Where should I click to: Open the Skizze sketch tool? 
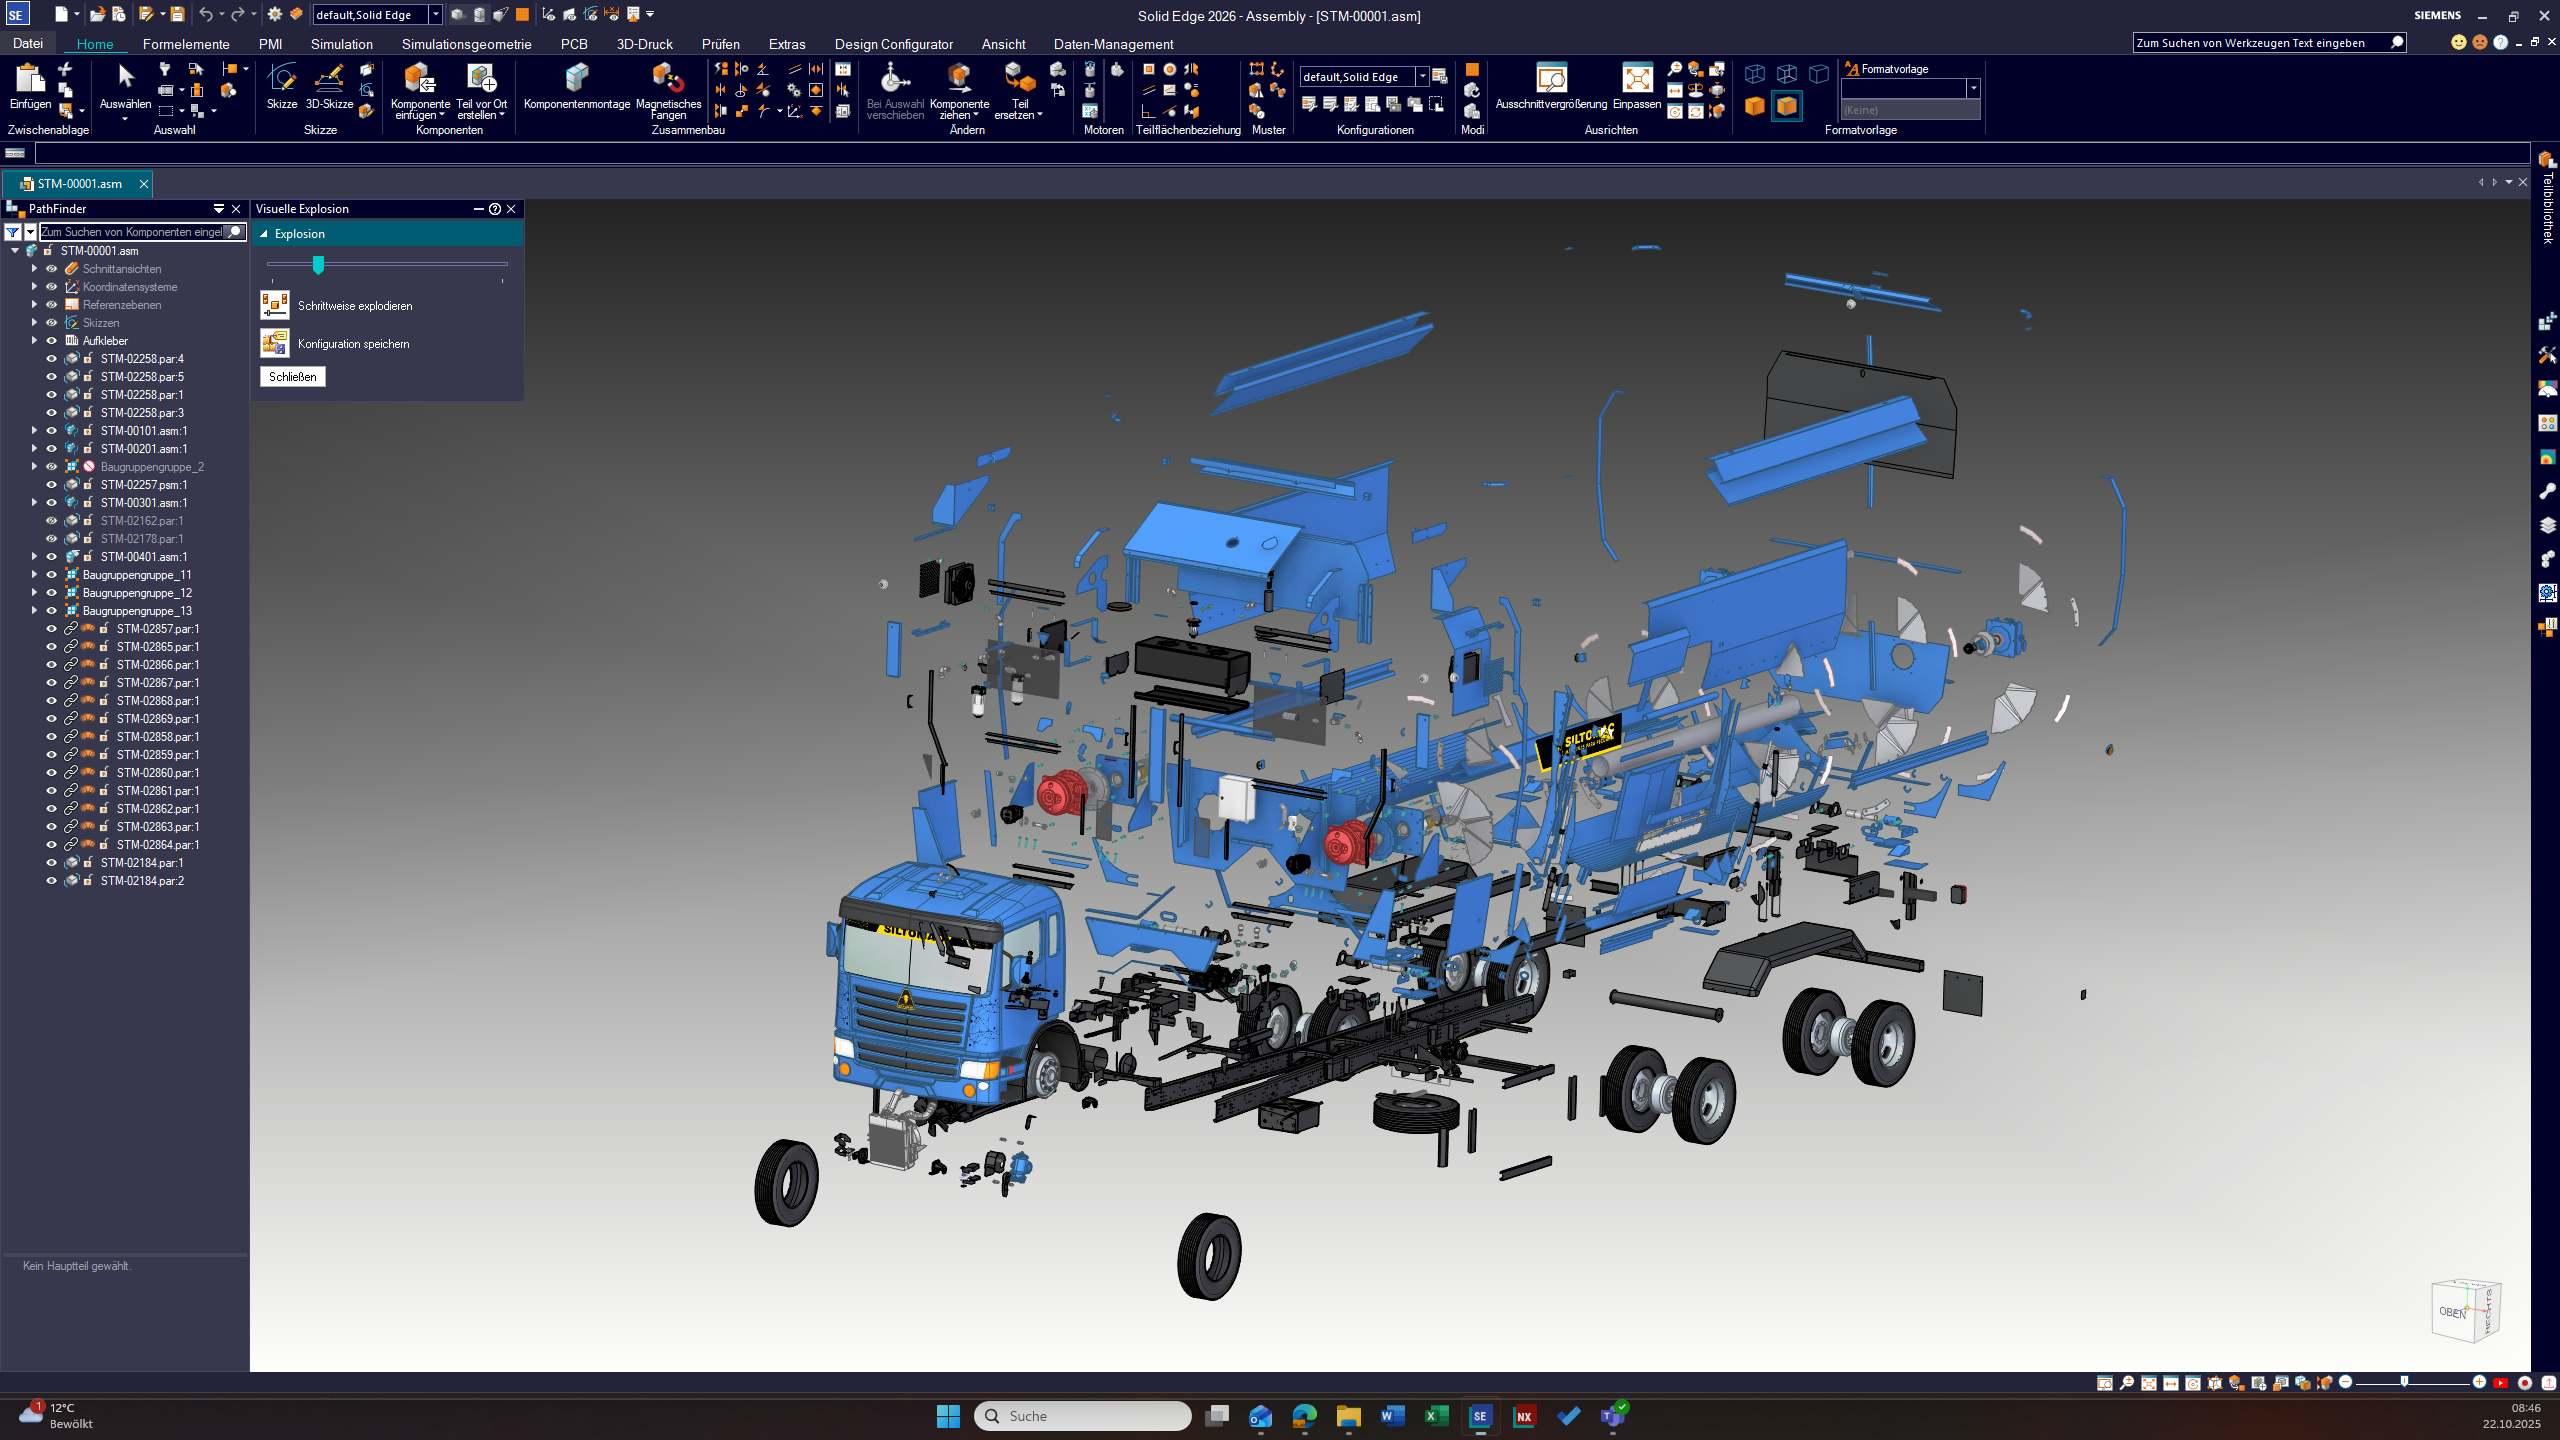281,79
